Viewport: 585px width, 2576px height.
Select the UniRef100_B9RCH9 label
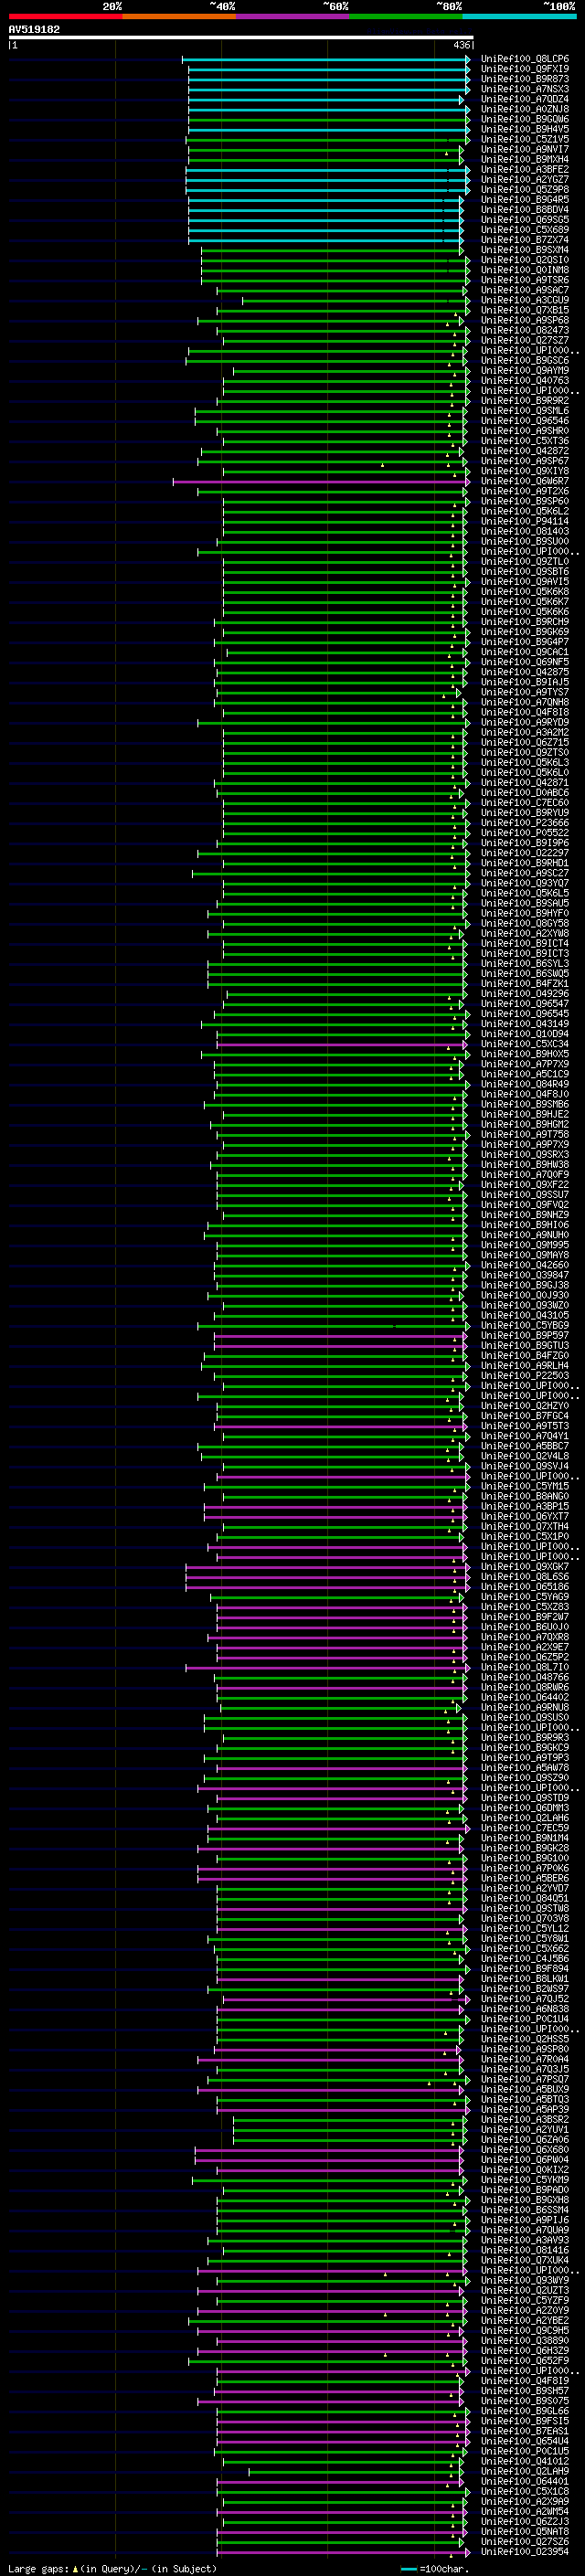point(525,622)
